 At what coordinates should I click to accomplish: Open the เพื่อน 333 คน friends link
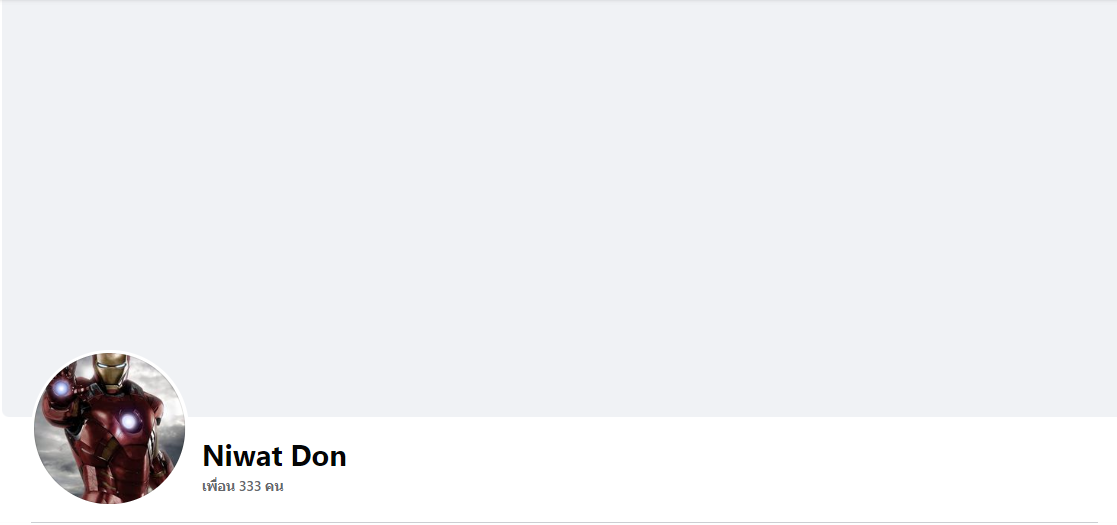(242, 487)
